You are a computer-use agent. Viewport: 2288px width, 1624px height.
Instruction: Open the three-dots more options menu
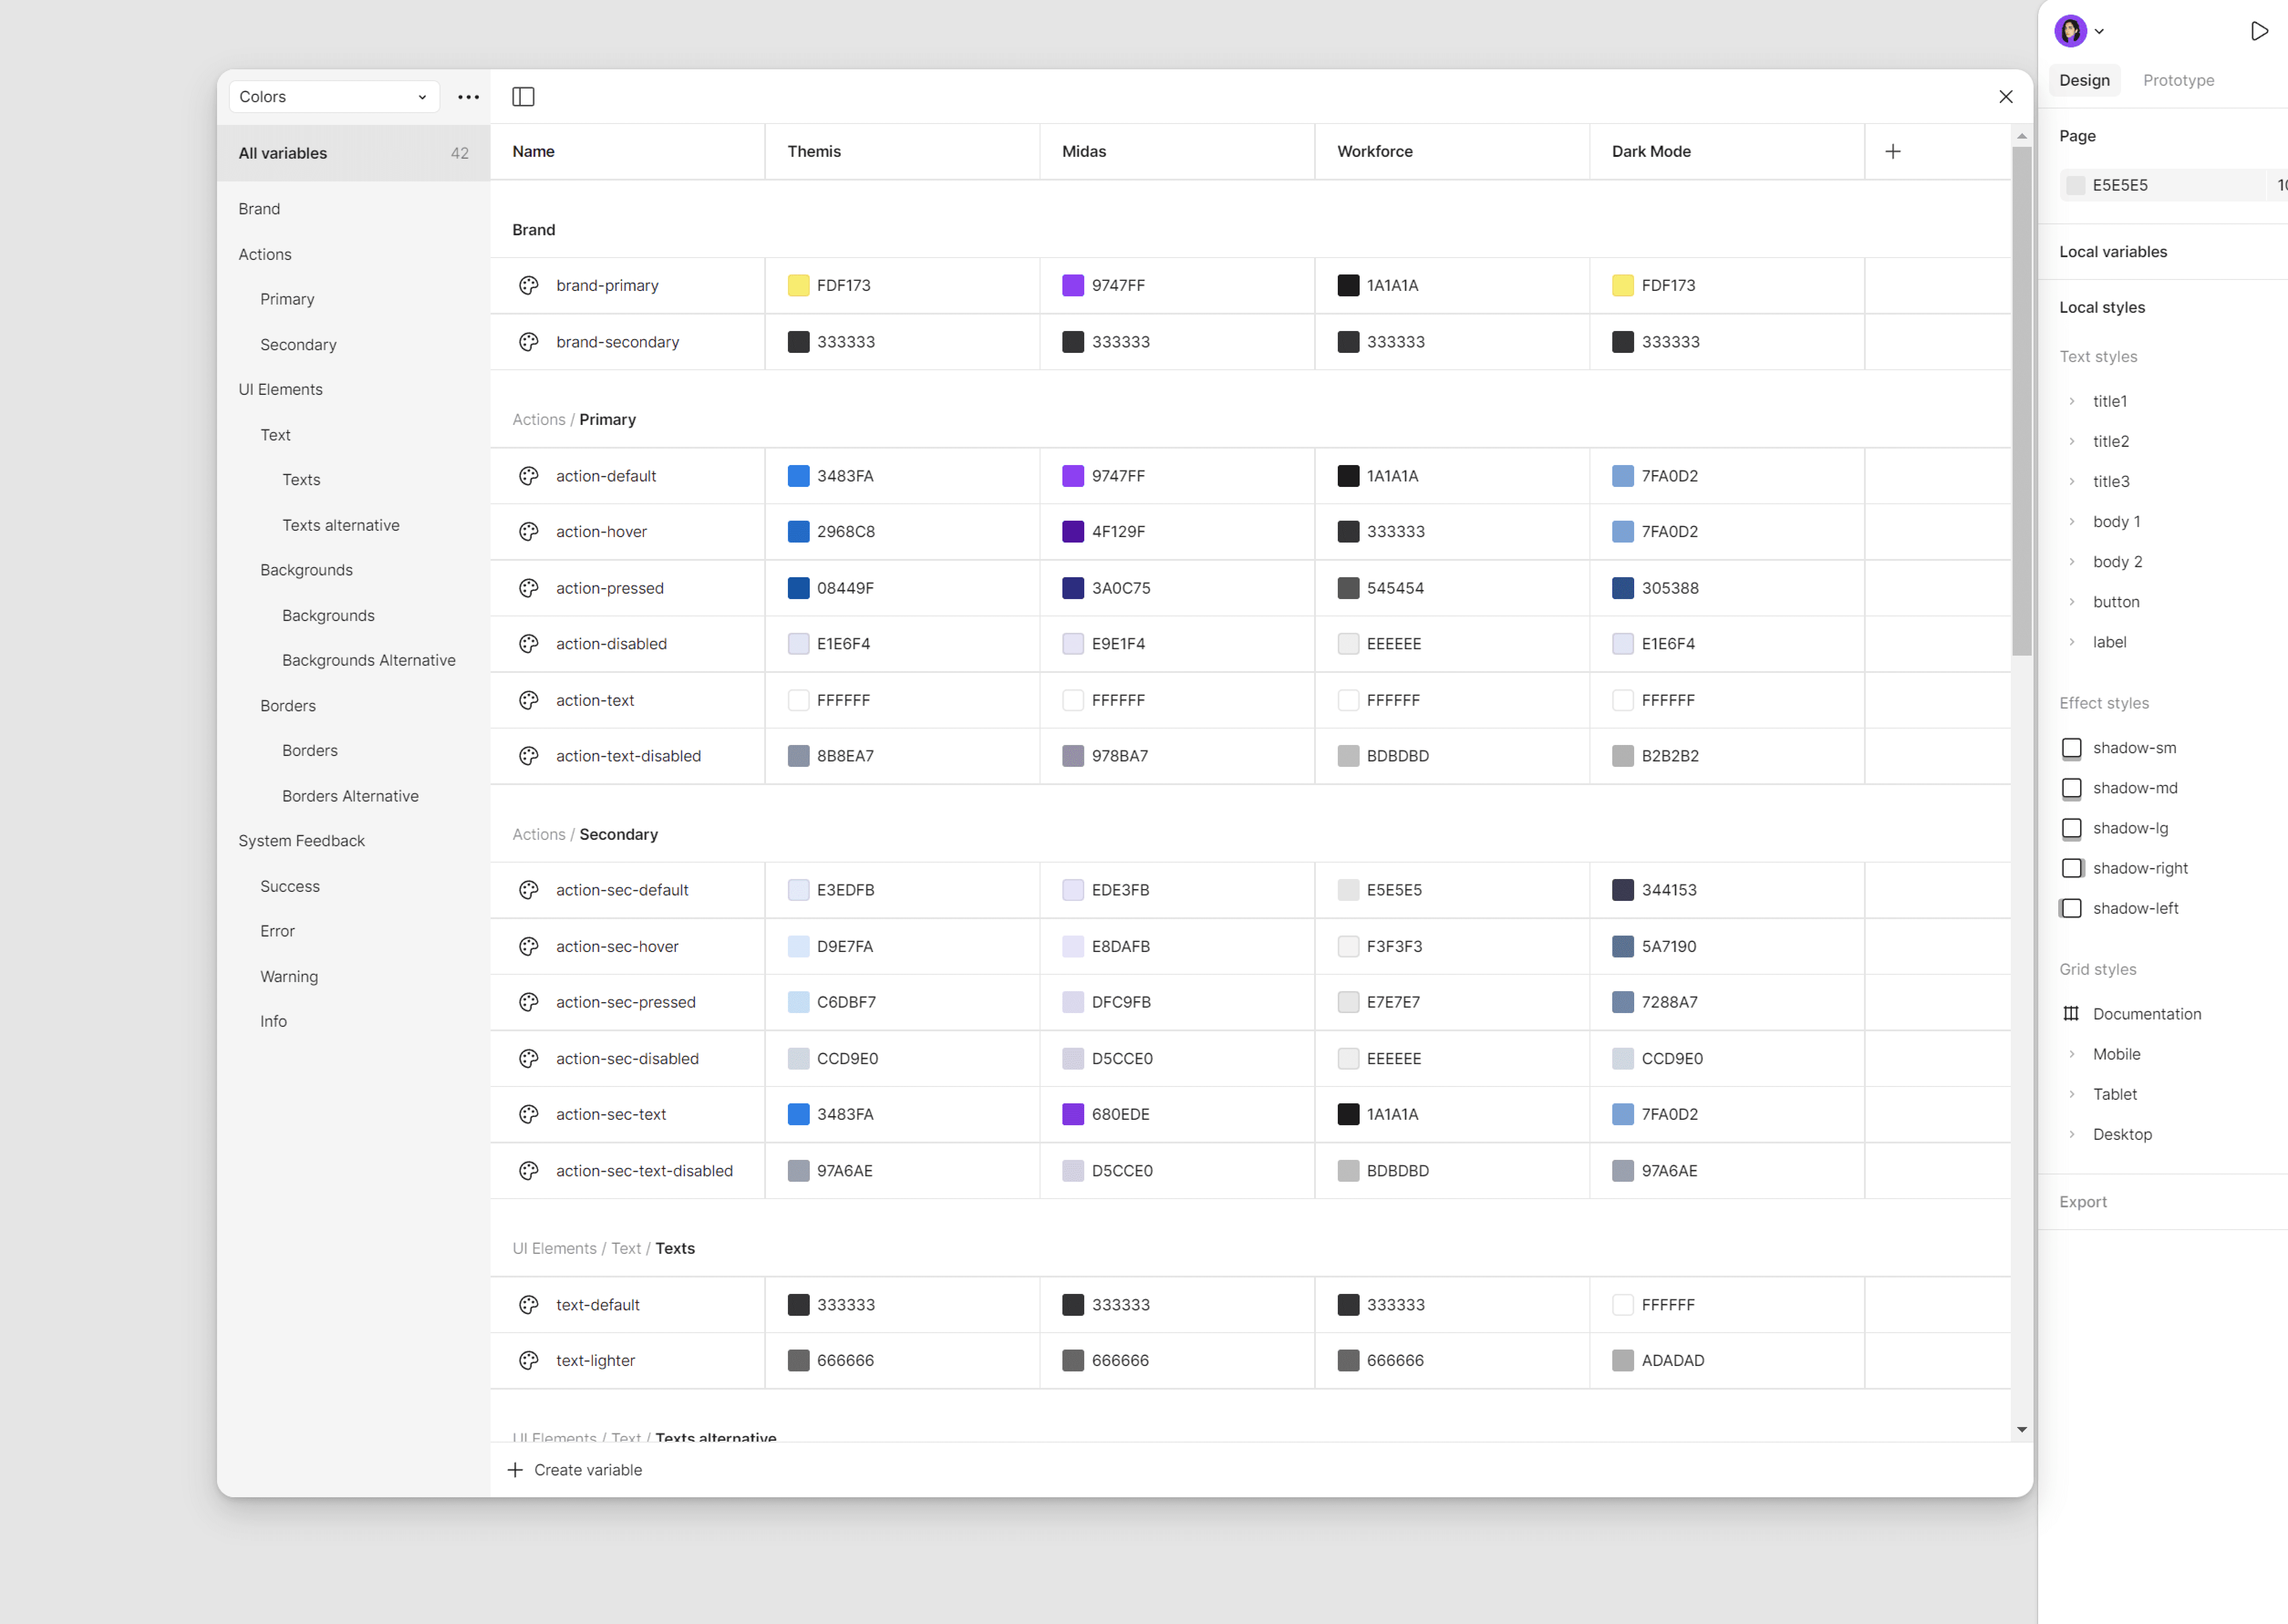coord(468,97)
